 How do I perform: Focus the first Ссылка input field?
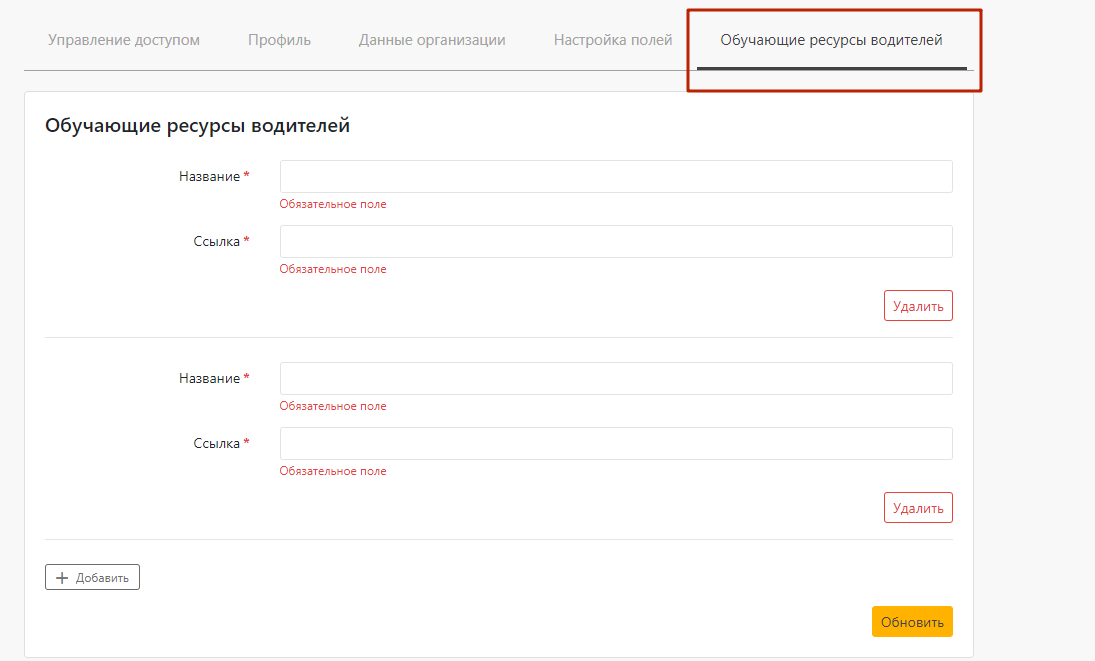pos(616,242)
